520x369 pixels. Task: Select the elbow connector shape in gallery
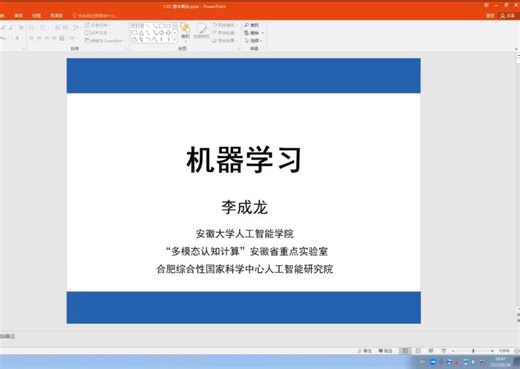pos(148,33)
